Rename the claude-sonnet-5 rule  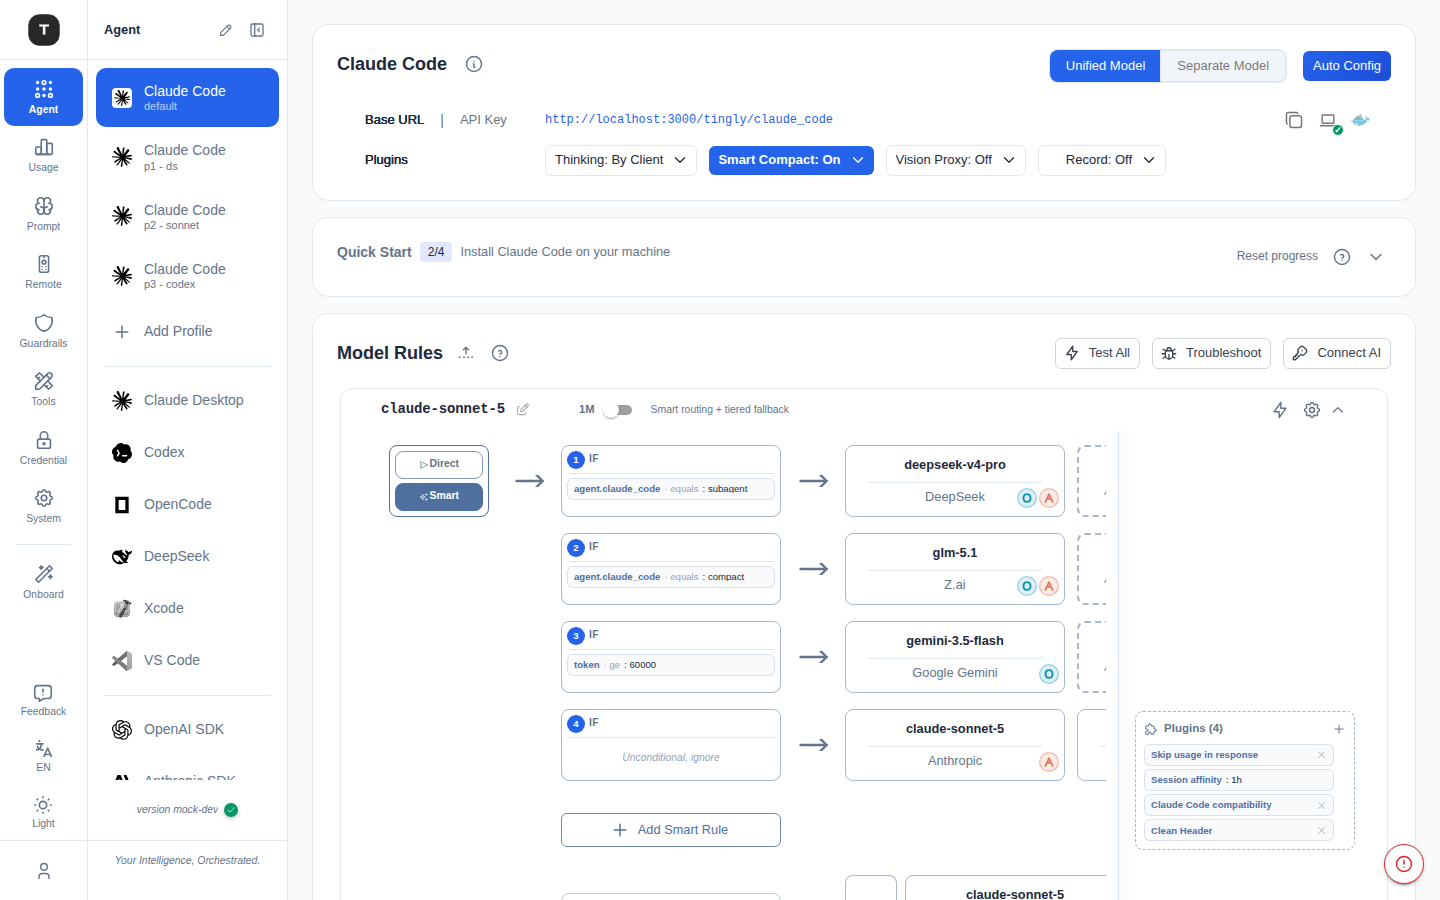(x=522, y=409)
